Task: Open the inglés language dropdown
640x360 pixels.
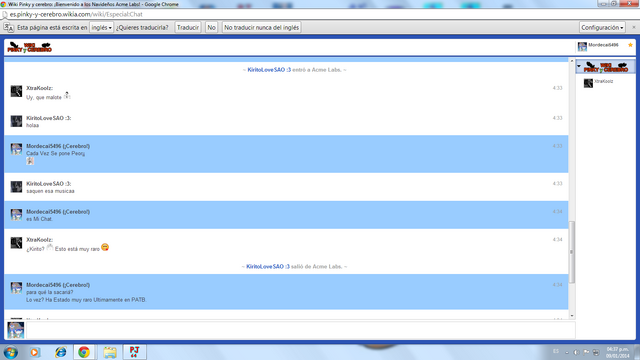Action: 101,27
